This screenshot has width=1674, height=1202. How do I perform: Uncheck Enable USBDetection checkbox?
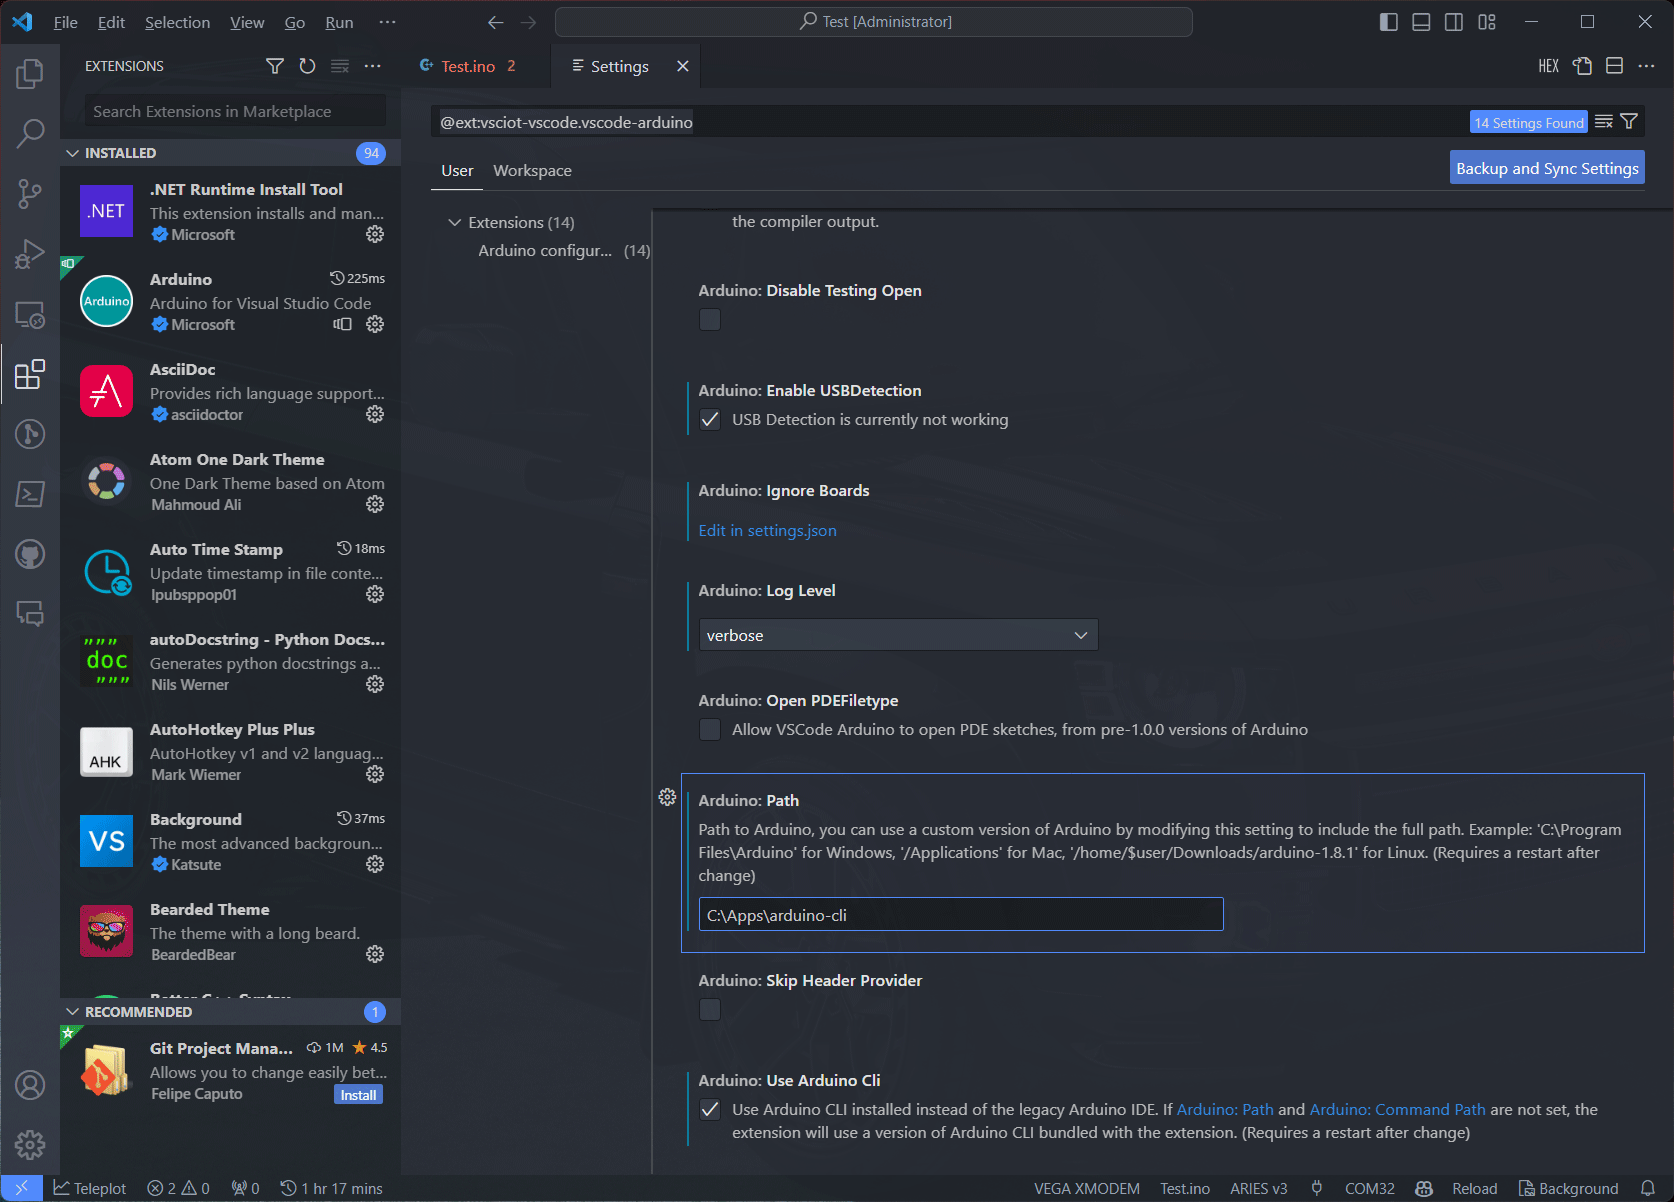[710, 420]
